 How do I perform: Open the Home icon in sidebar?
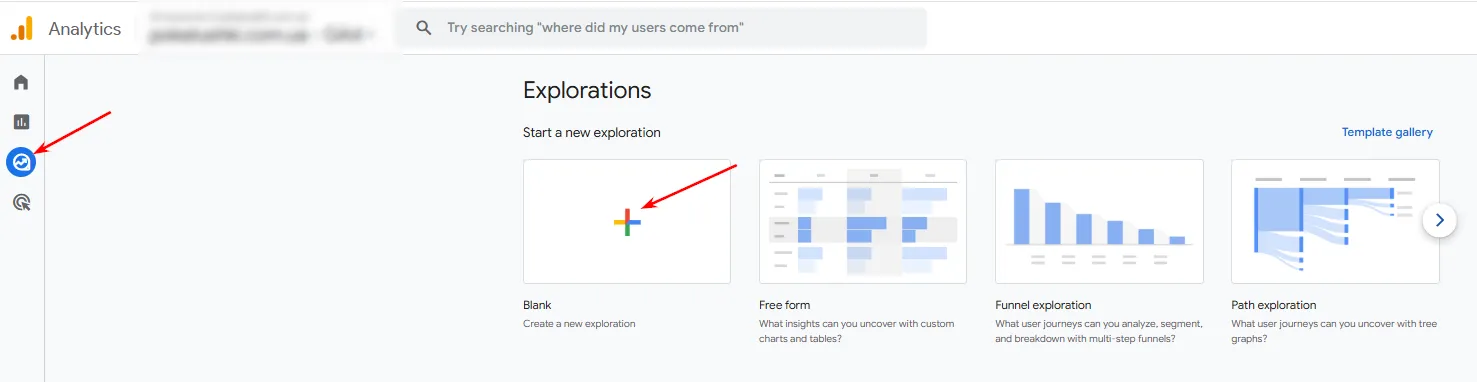(21, 82)
